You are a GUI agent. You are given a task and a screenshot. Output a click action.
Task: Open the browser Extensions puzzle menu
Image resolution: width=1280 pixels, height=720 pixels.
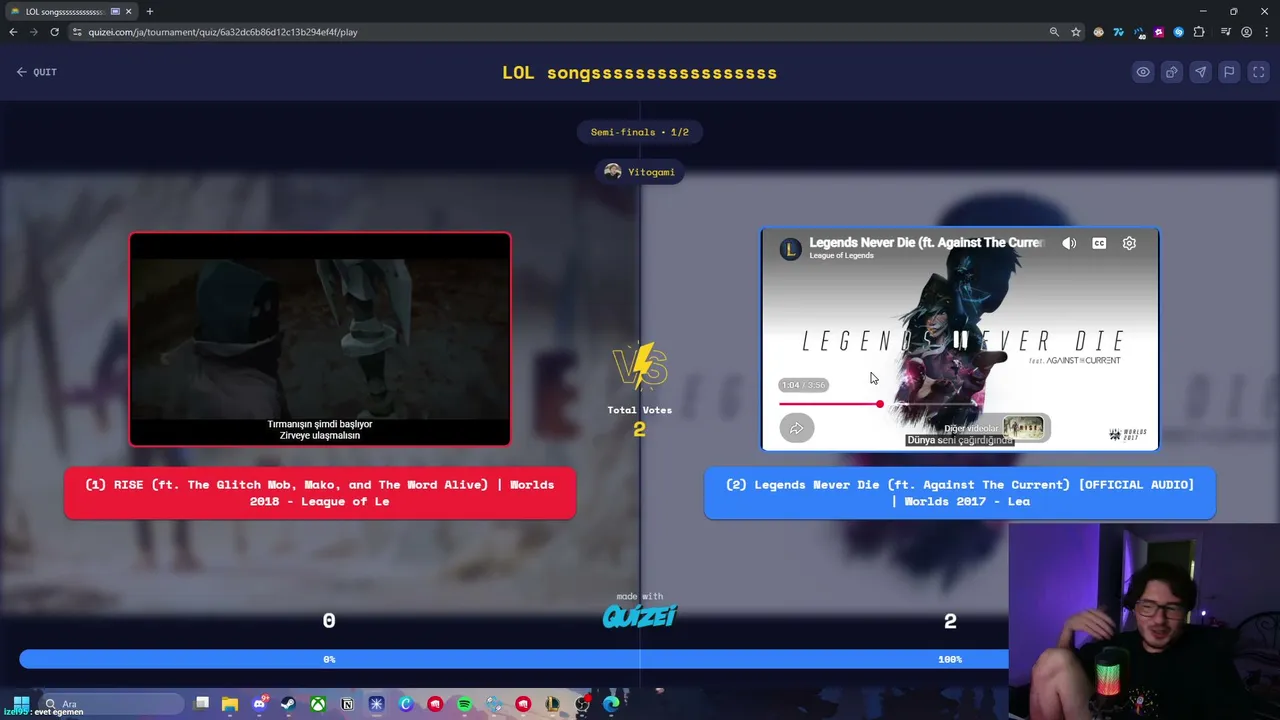click(x=1199, y=32)
